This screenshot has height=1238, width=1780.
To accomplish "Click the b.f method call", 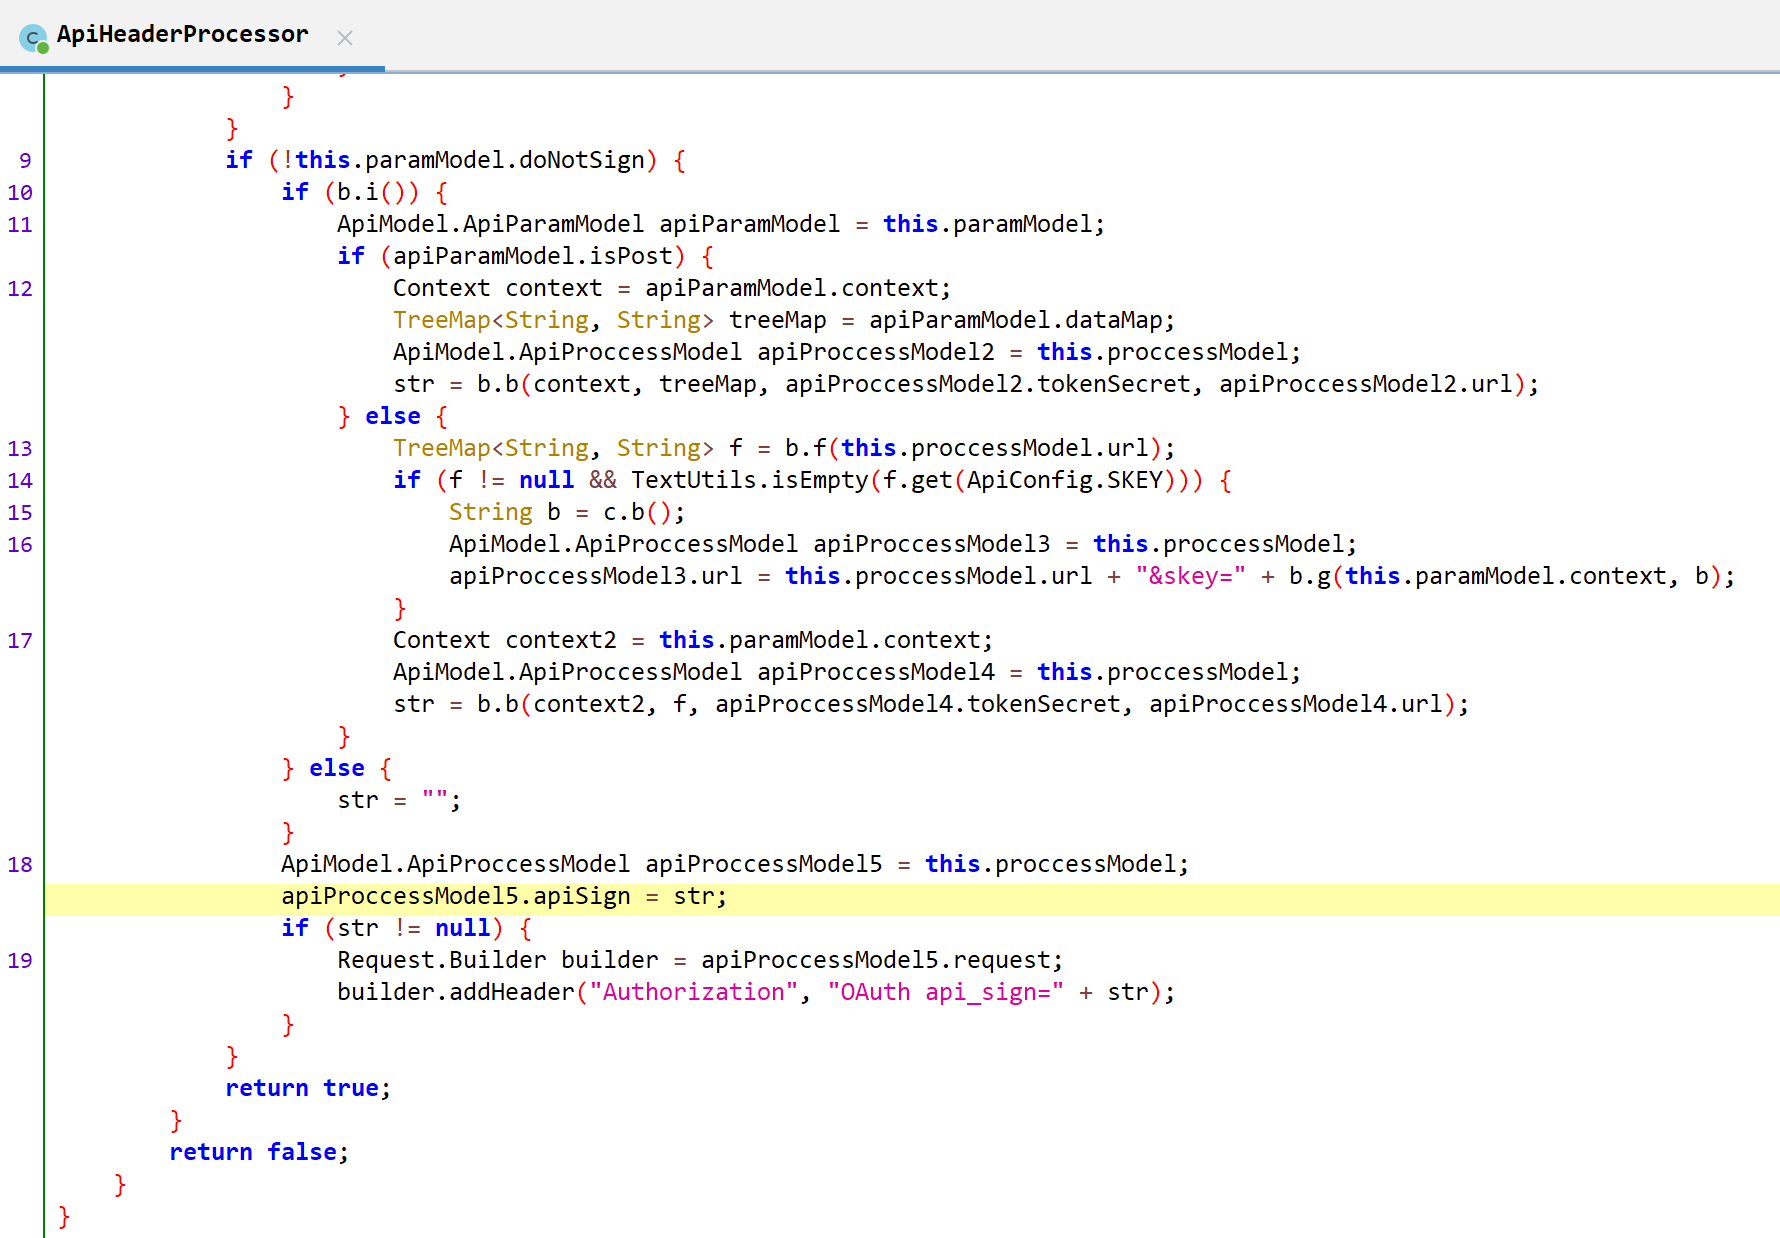I will point(806,448).
